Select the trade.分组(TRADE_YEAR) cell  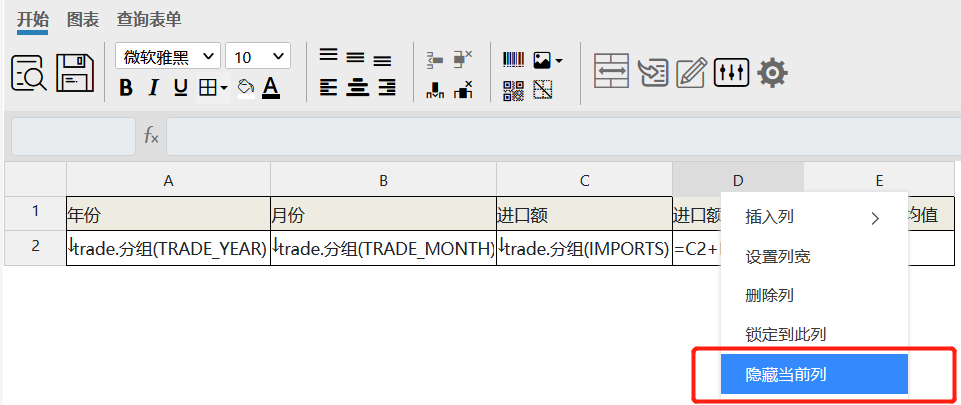[168, 248]
